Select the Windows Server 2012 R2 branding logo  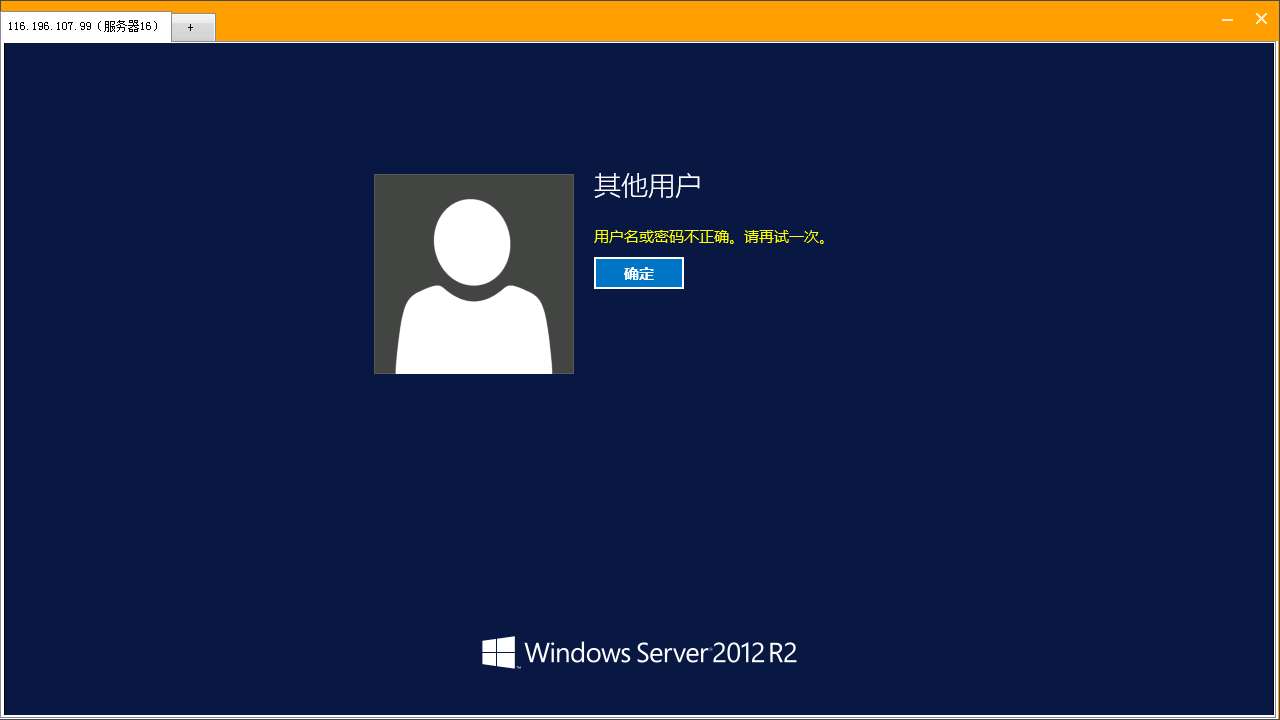(640, 652)
